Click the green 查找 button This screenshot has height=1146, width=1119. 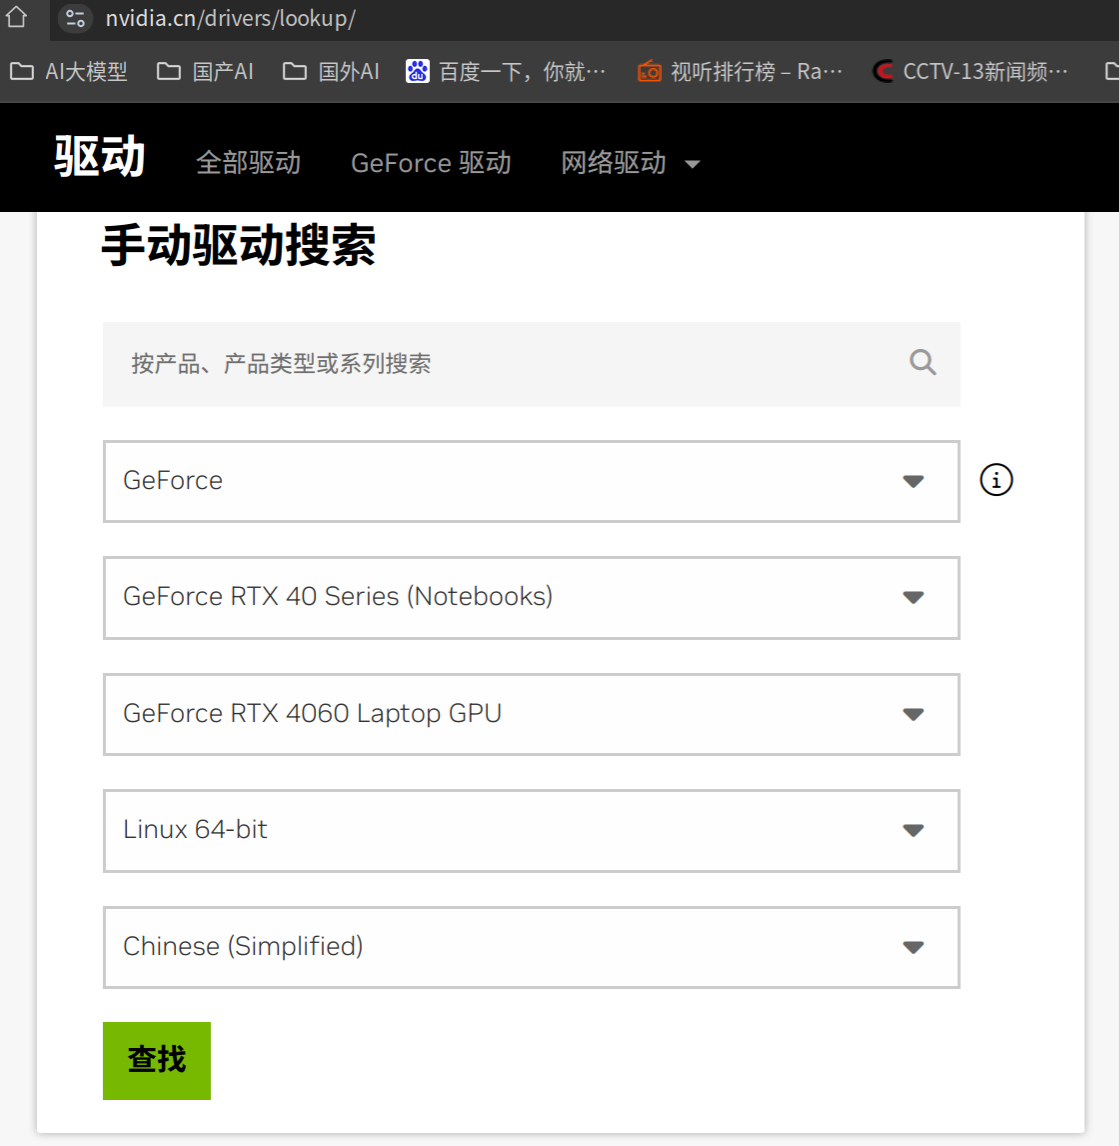pyautogui.click(x=157, y=1061)
